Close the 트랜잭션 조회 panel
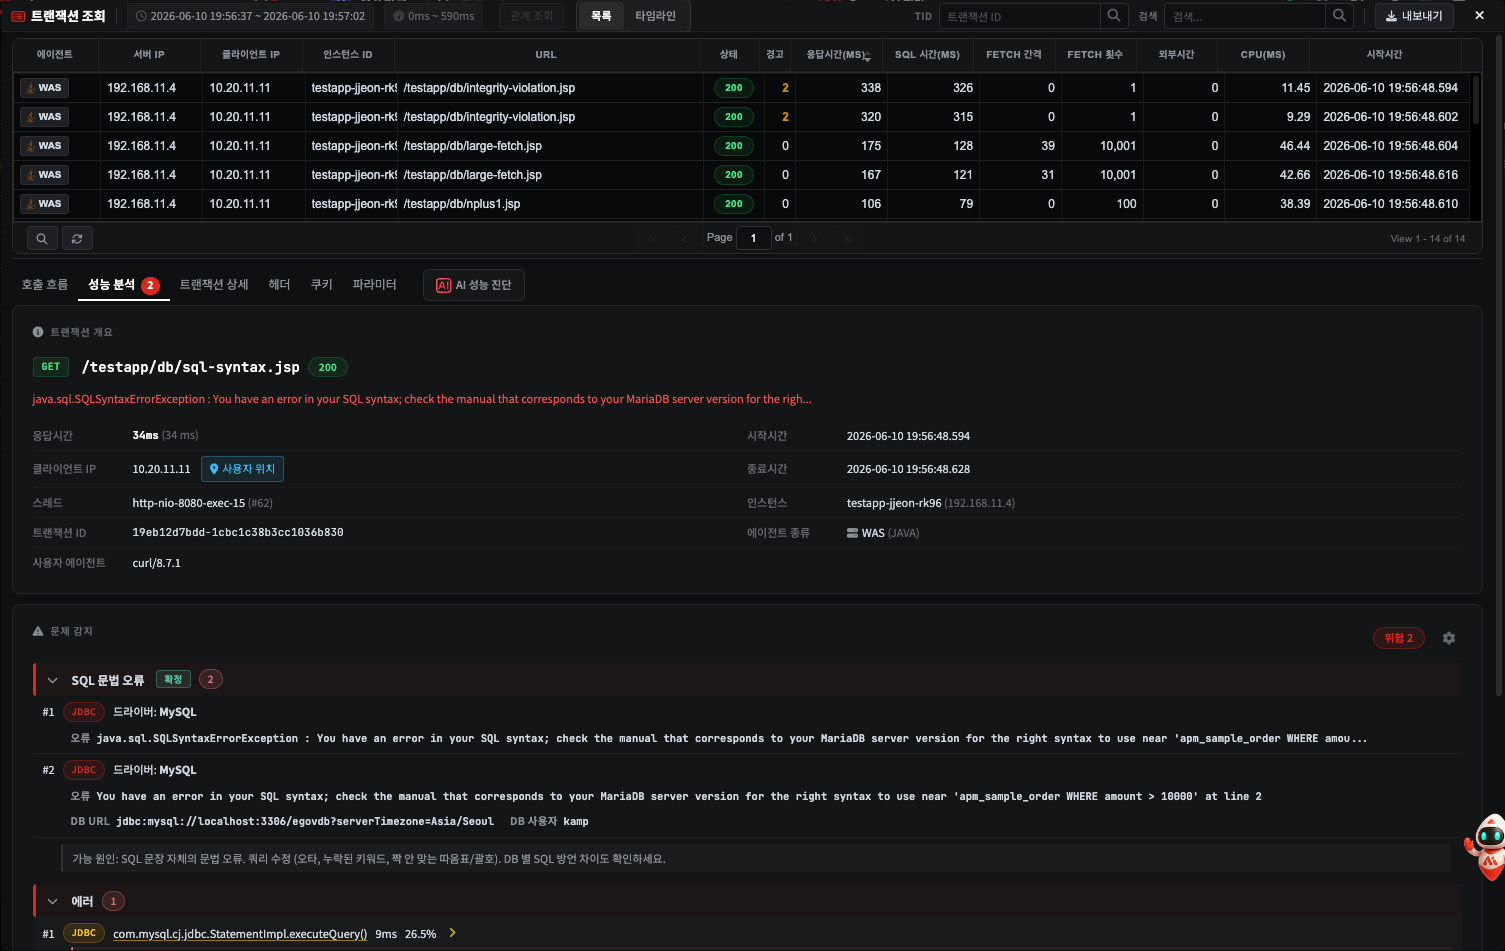Viewport: 1505px width, 951px height. point(1480,16)
